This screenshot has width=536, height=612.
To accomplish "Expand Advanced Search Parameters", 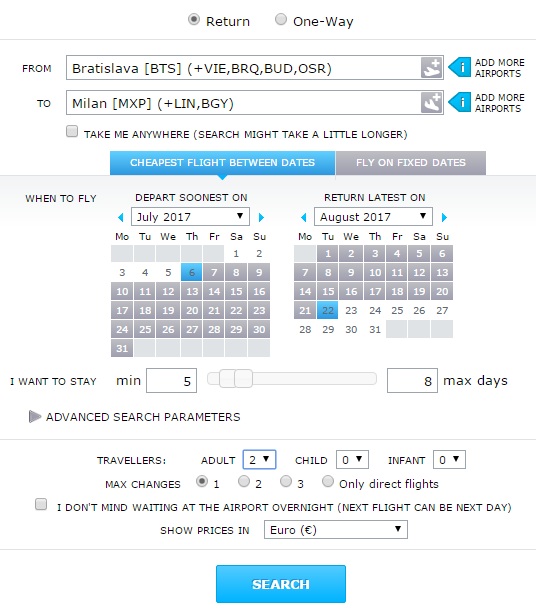I will [135, 417].
